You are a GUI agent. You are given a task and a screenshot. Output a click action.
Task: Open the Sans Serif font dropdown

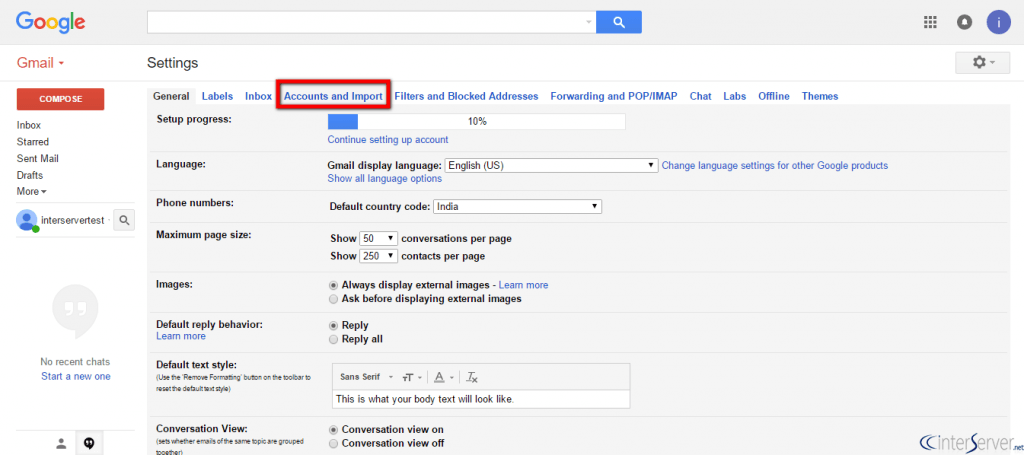(x=366, y=377)
